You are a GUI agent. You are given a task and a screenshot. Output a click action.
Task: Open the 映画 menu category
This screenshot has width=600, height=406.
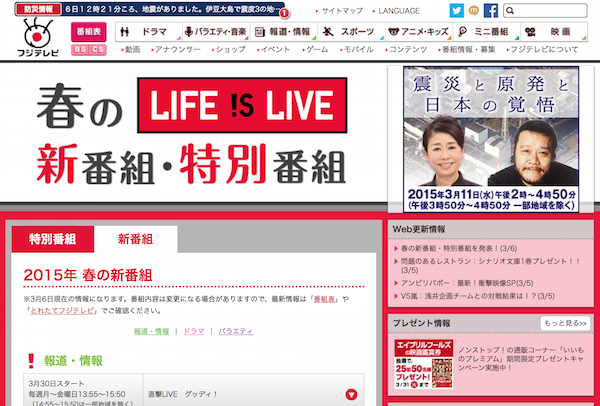tap(554, 32)
